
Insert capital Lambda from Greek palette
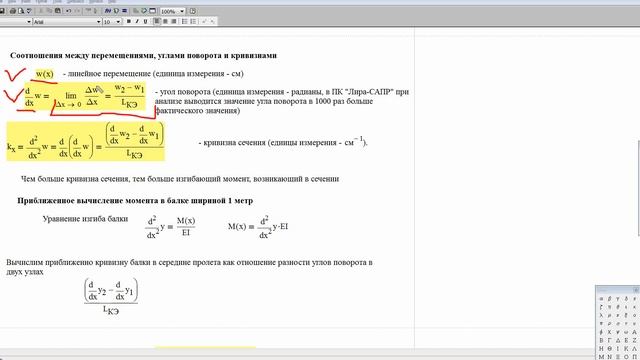coord(635,349)
